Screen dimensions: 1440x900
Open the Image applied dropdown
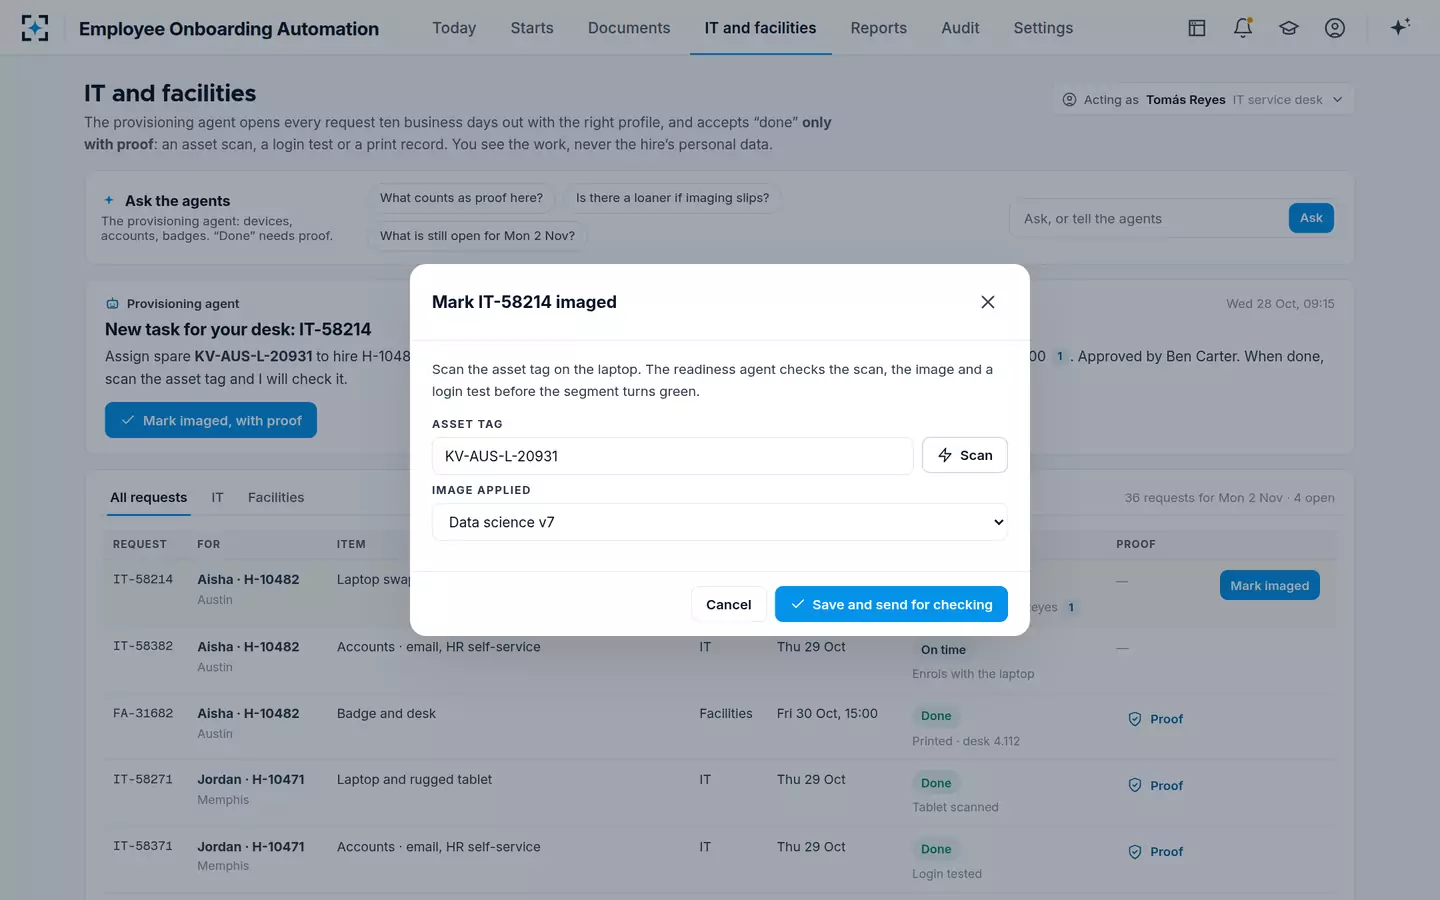(x=719, y=522)
